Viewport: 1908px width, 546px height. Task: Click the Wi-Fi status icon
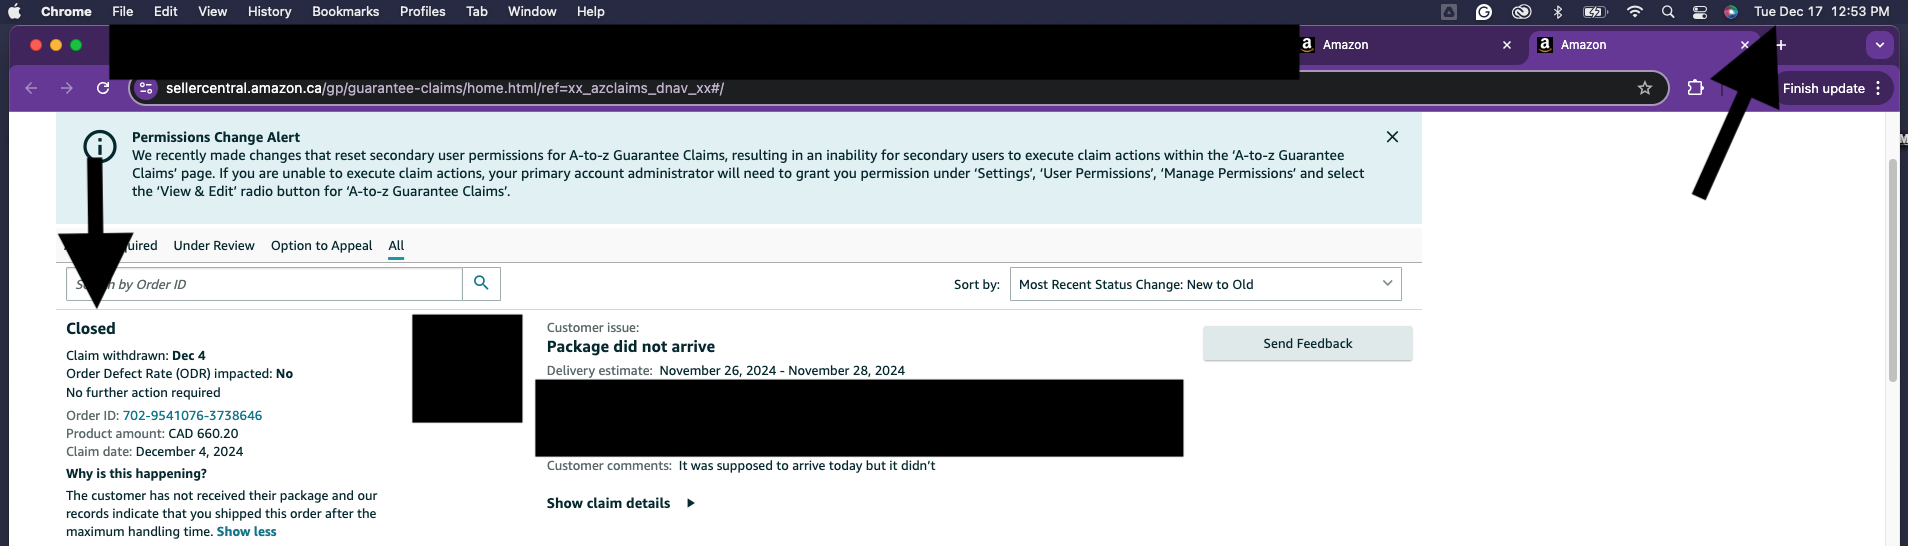pyautogui.click(x=1635, y=12)
